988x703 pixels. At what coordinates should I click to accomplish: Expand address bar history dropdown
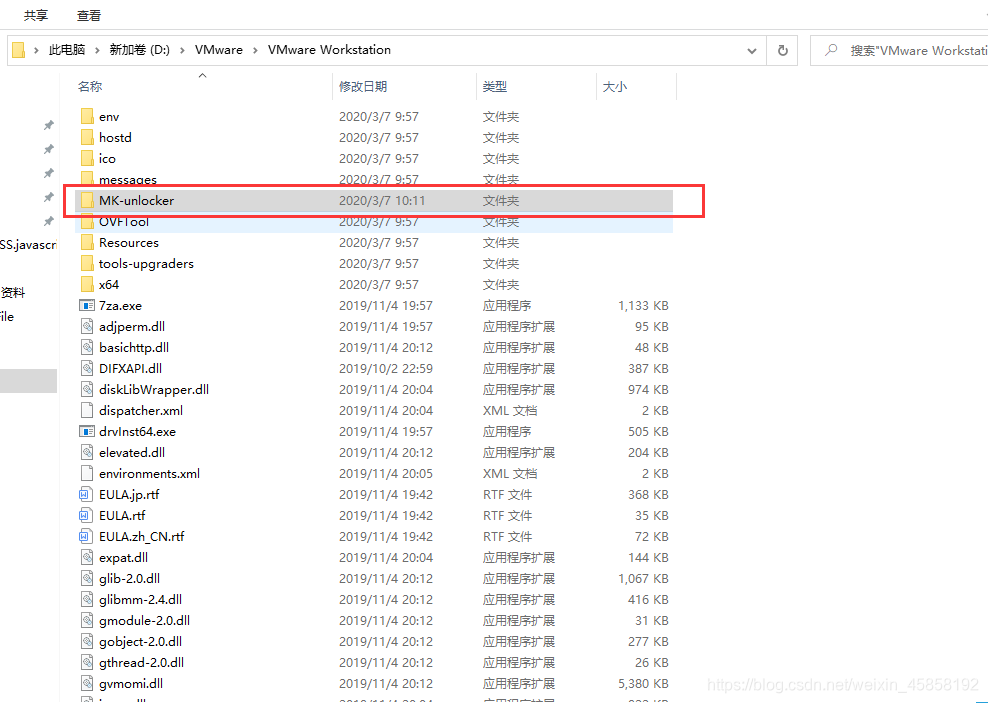752,50
